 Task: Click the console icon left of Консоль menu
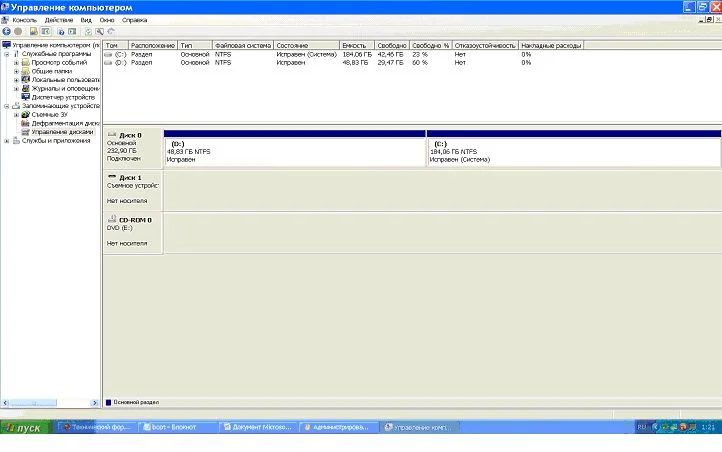(x=5, y=20)
